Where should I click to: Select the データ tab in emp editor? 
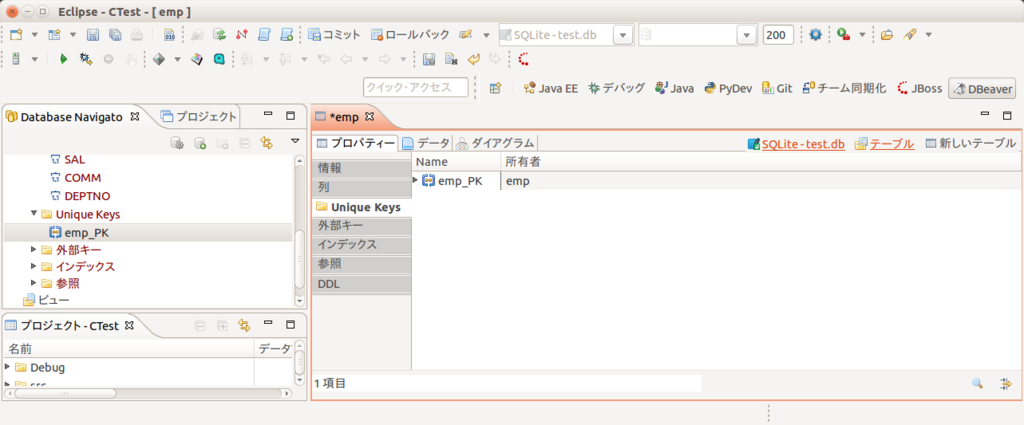pos(425,143)
